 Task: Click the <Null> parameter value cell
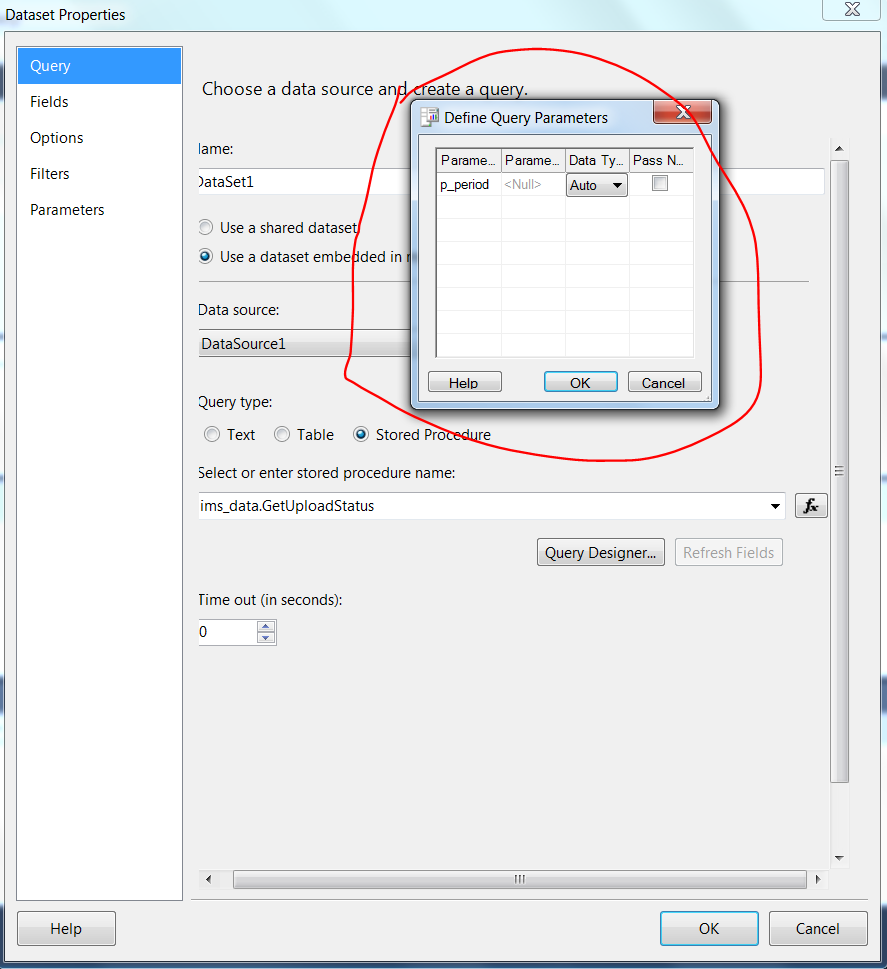(x=533, y=185)
